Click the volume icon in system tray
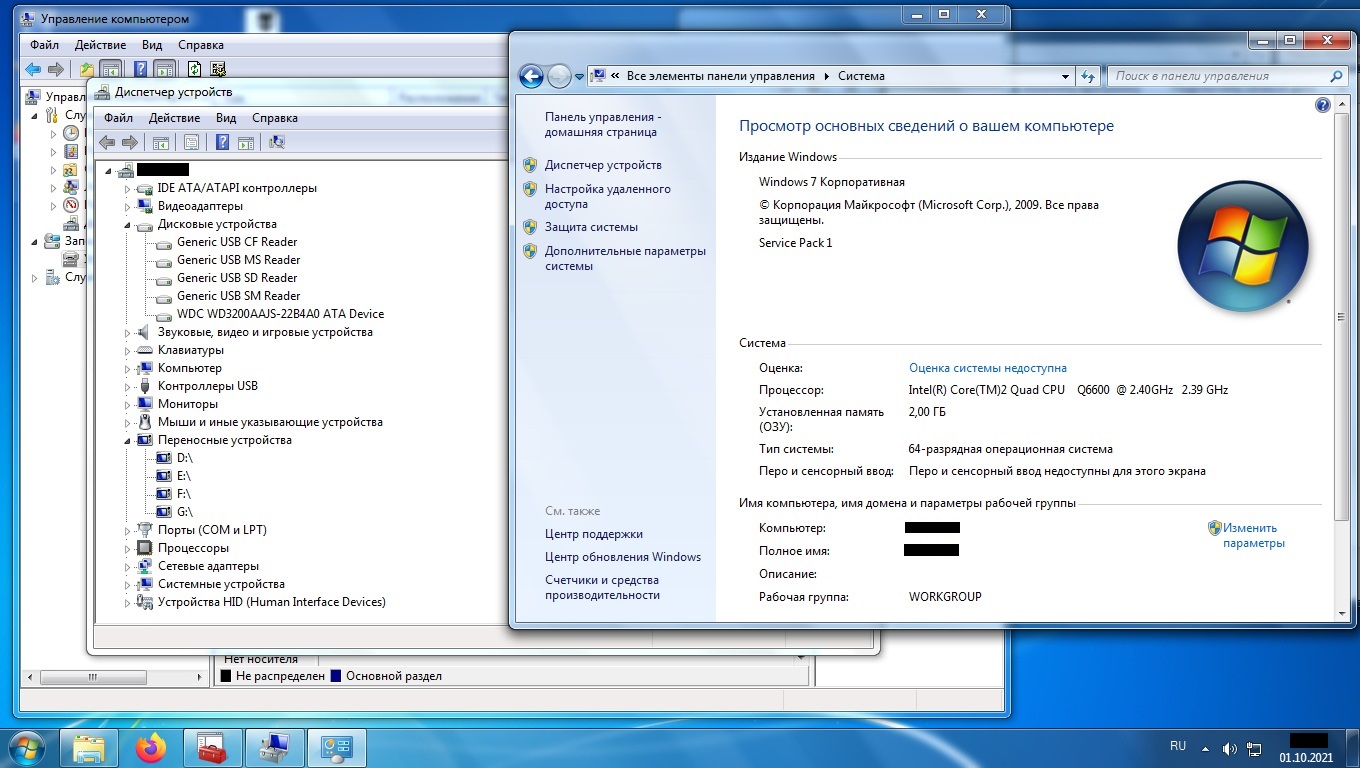The image size is (1360, 768). (x=1230, y=748)
